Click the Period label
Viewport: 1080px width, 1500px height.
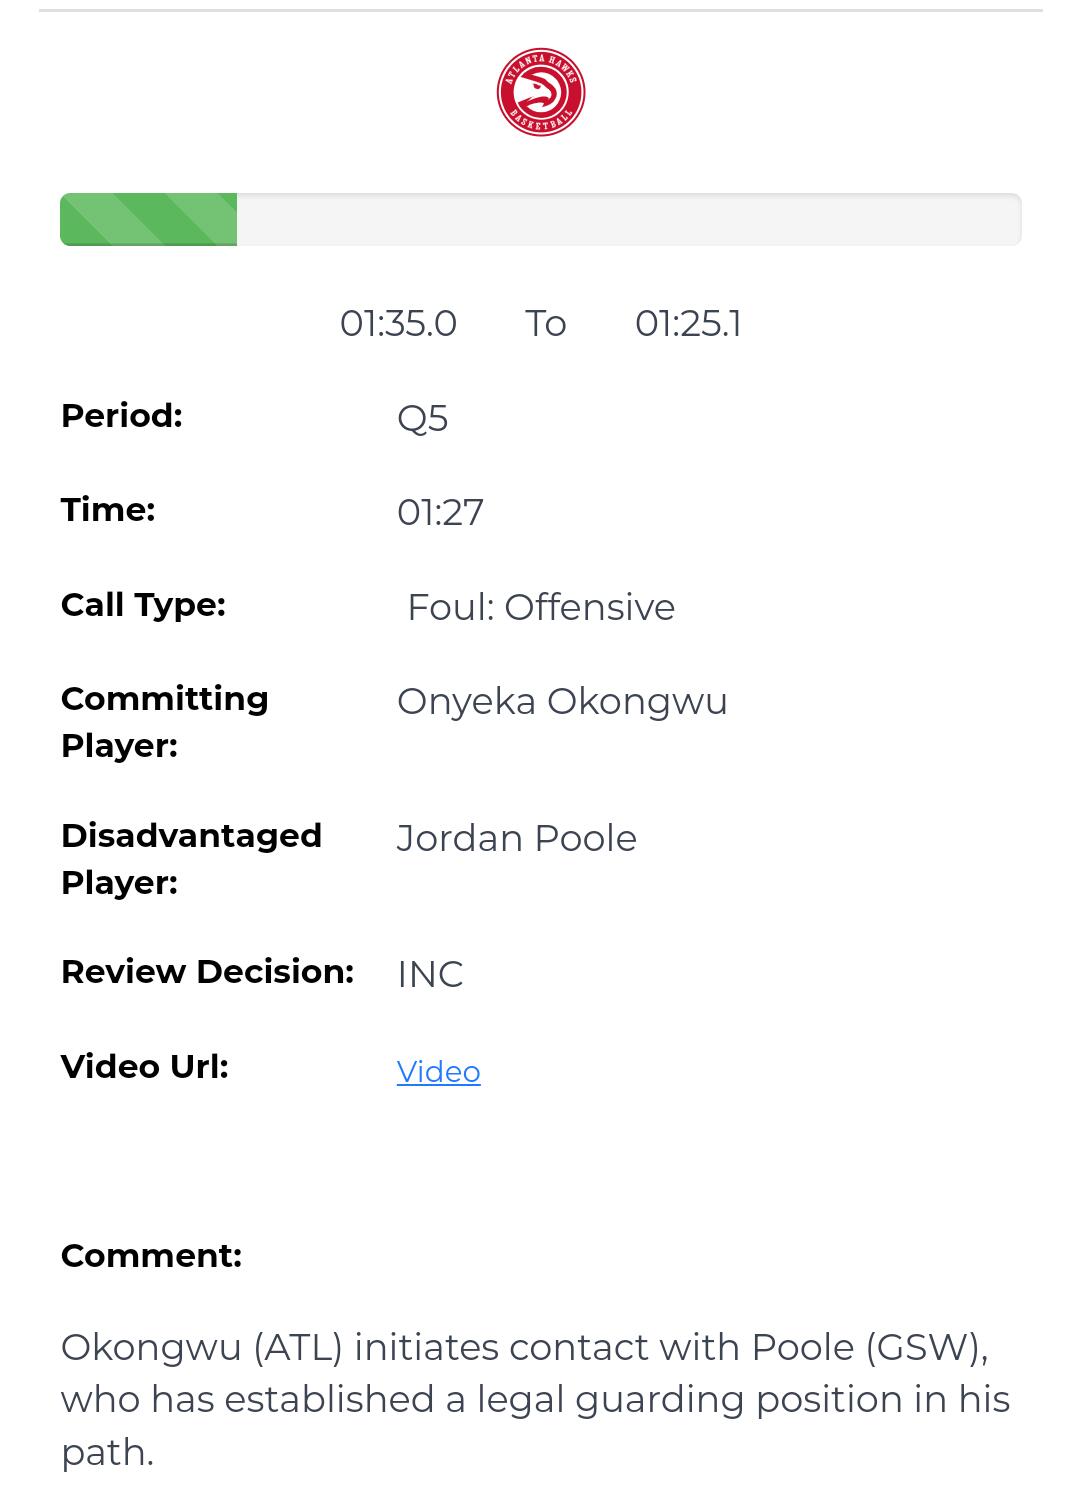(x=122, y=415)
